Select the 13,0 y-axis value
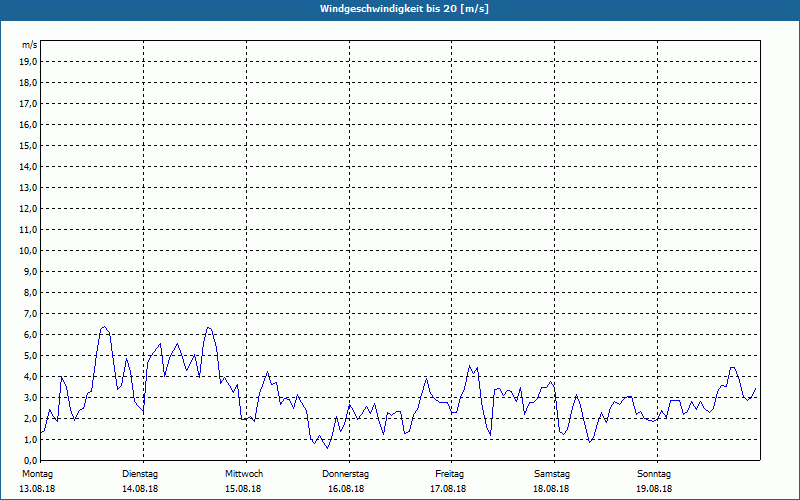Viewport: 800px width, 500px height. pyautogui.click(x=28, y=188)
